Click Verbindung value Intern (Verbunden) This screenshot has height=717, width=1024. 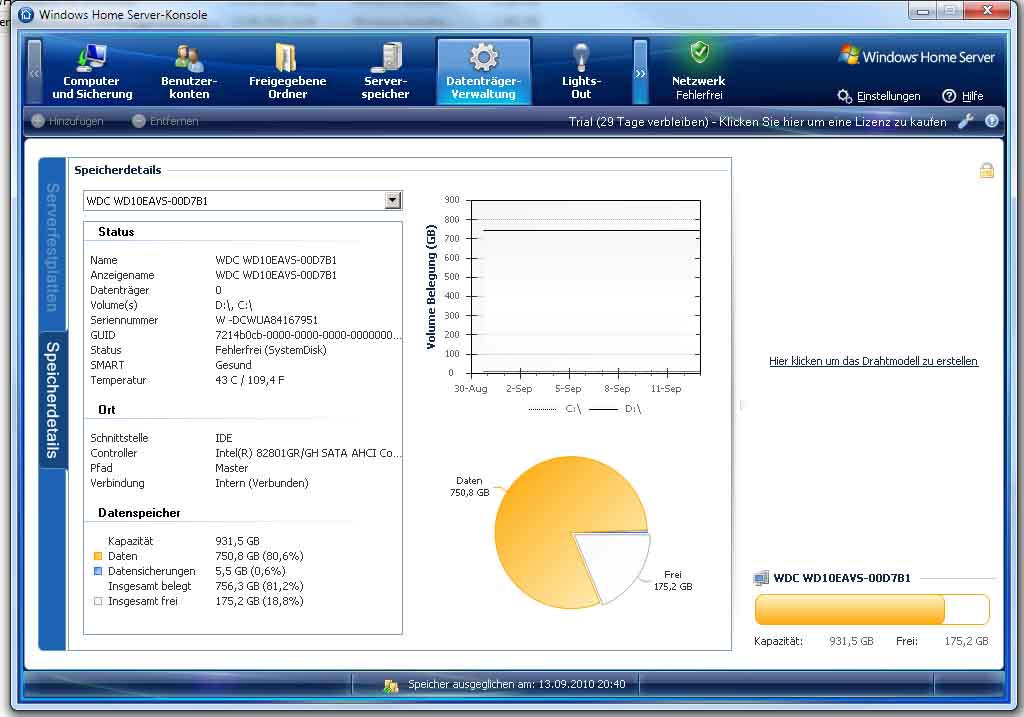pyautogui.click(x=262, y=483)
